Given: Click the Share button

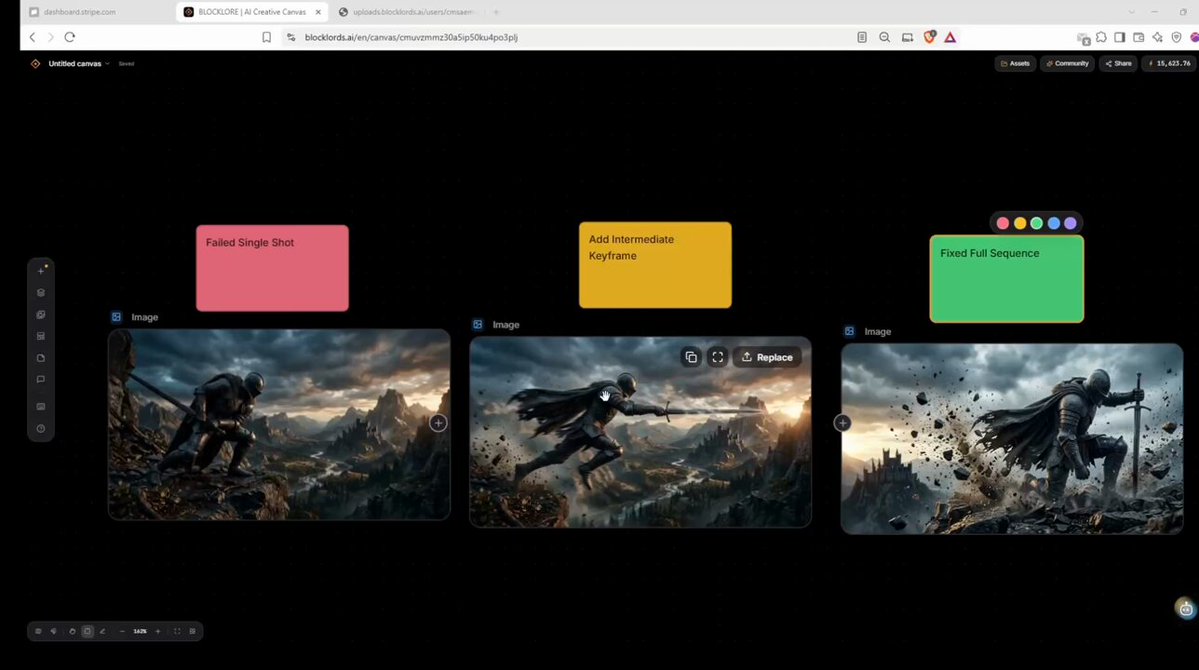Looking at the screenshot, I should click(x=1119, y=63).
